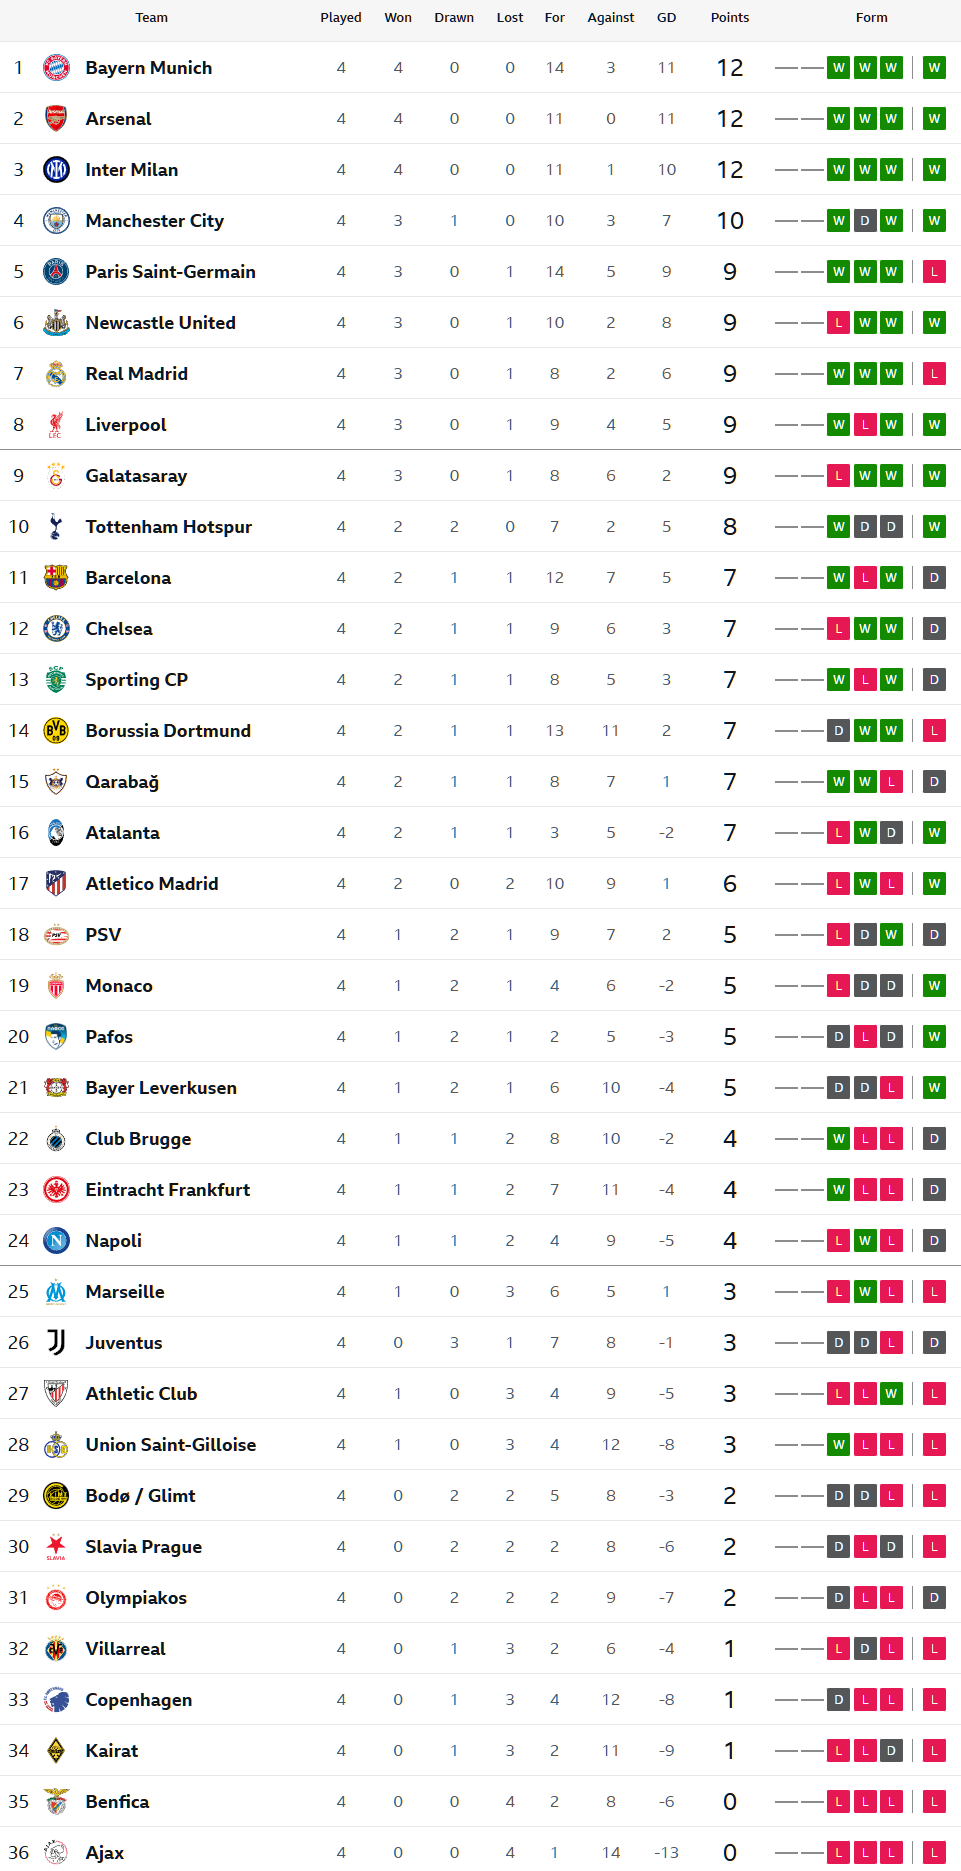This screenshot has width=961, height=1871.
Task: Click the Chelsea badge icon
Action: 56,629
